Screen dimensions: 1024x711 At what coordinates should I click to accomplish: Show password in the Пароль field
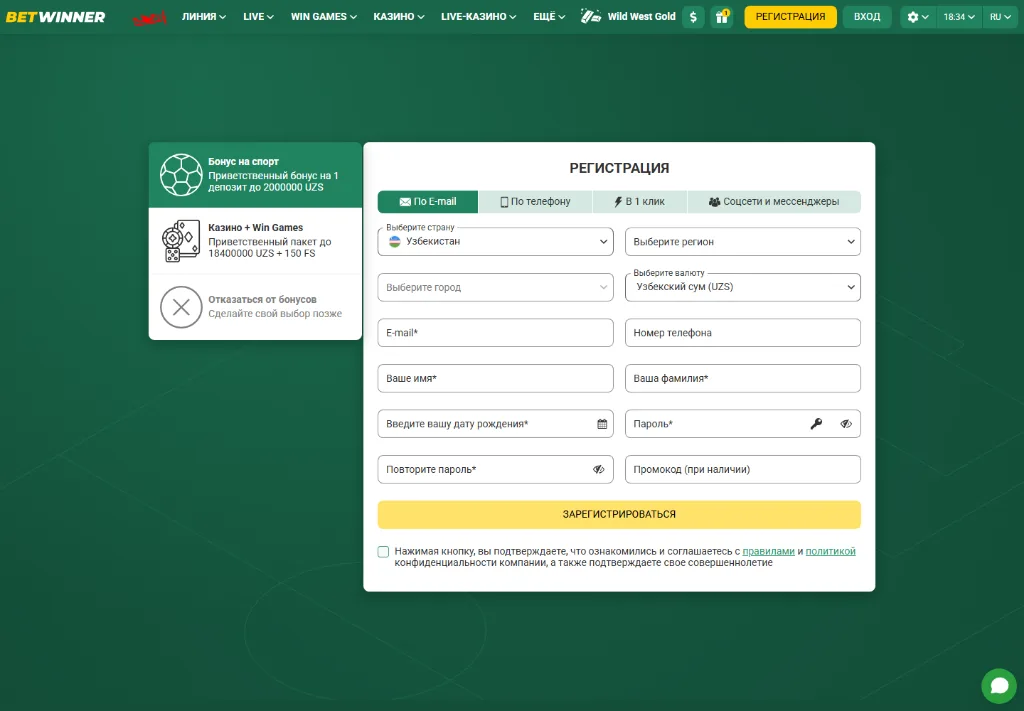pos(846,424)
